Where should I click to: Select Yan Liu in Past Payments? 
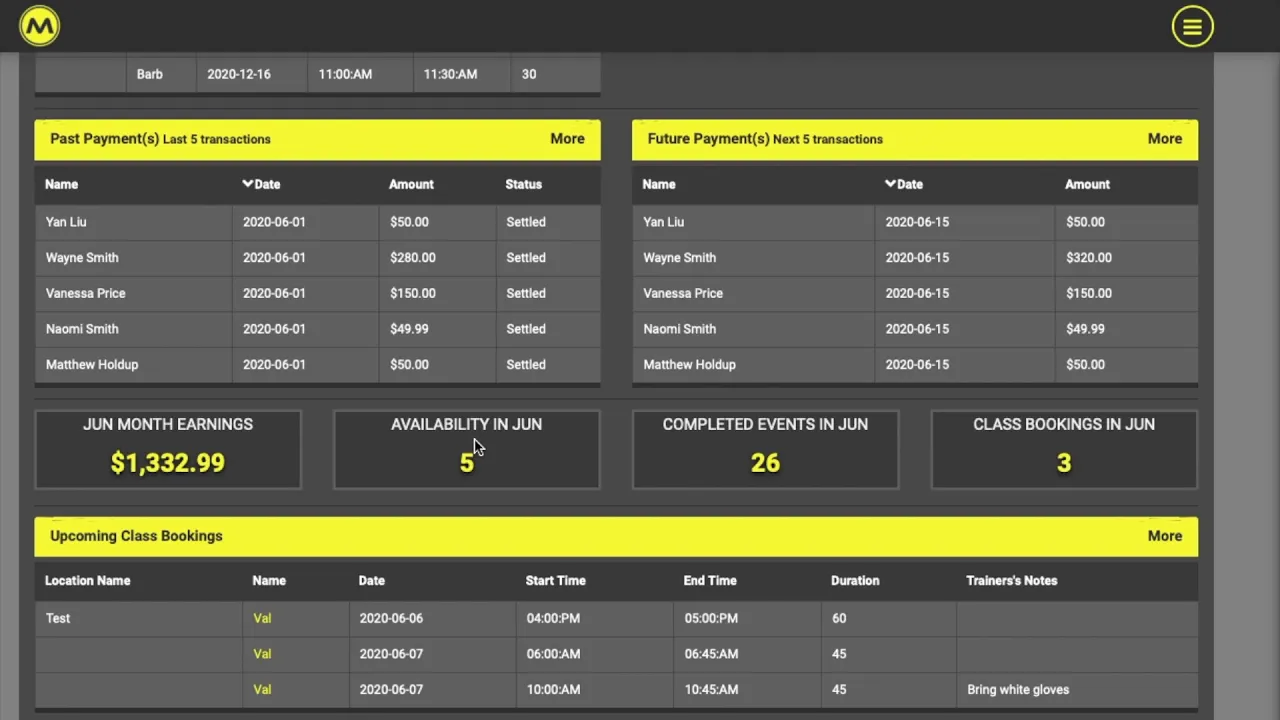pos(66,222)
